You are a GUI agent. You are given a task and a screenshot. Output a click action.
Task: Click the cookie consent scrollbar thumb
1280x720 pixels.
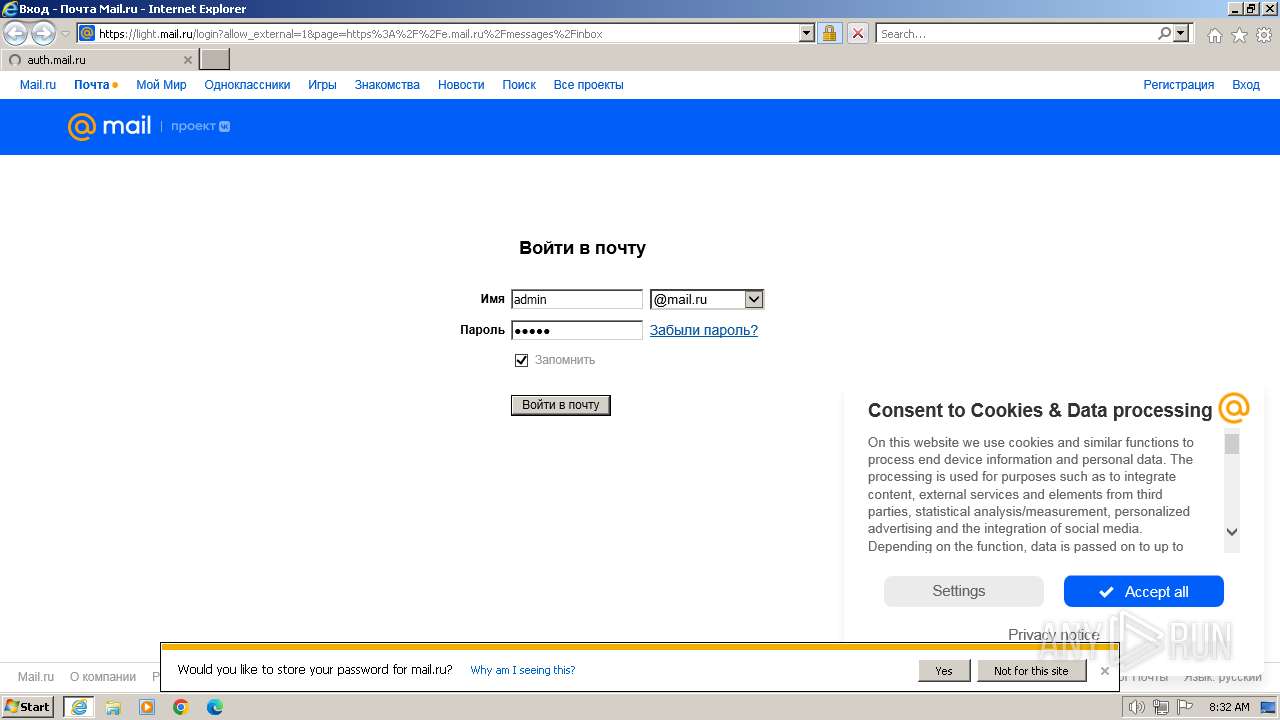point(1232,444)
